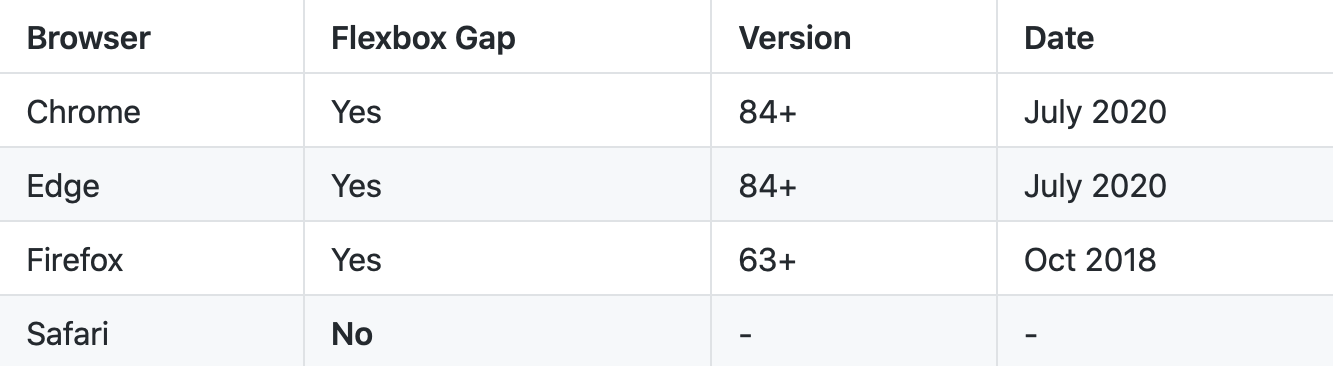Click the Safari date dash
The image size is (1333, 366).
[x=1031, y=335]
